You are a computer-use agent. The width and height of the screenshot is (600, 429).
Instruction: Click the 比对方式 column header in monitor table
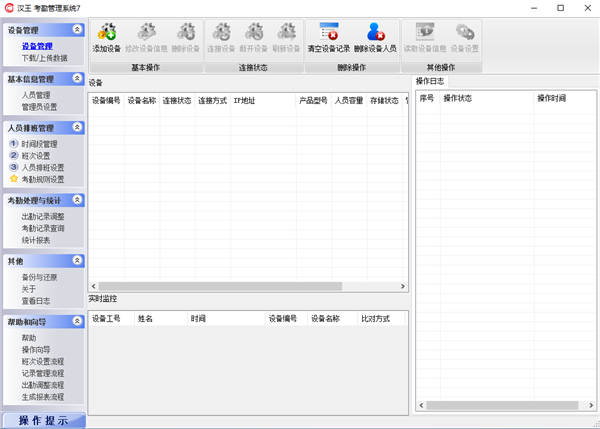(x=381, y=318)
